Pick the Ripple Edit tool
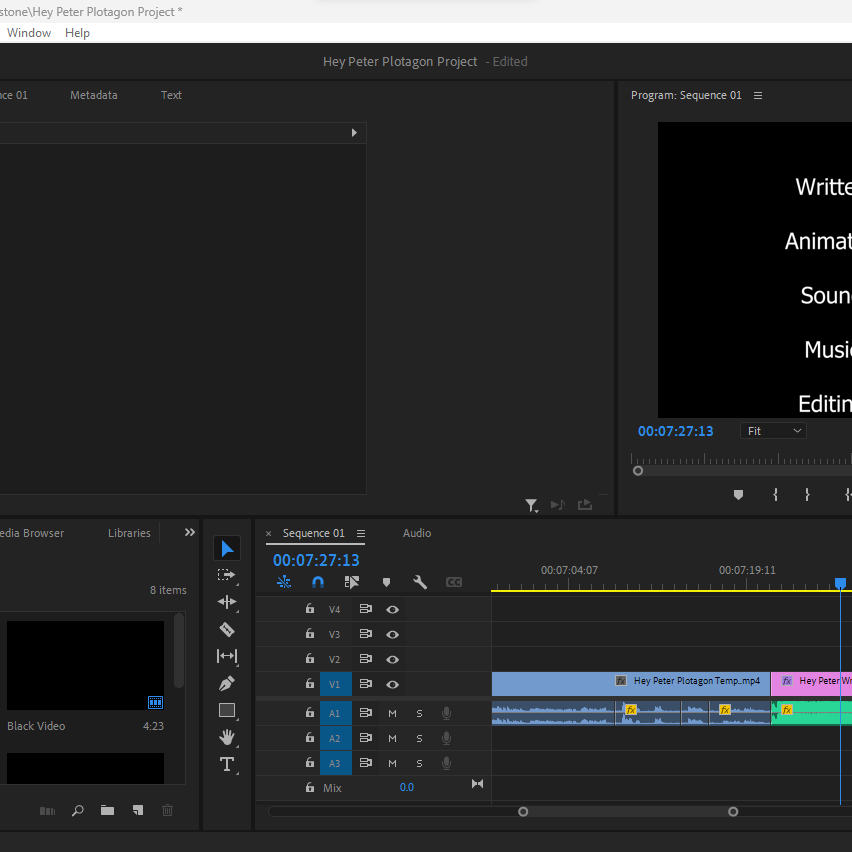Image resolution: width=852 pixels, height=852 pixels. tap(227, 602)
